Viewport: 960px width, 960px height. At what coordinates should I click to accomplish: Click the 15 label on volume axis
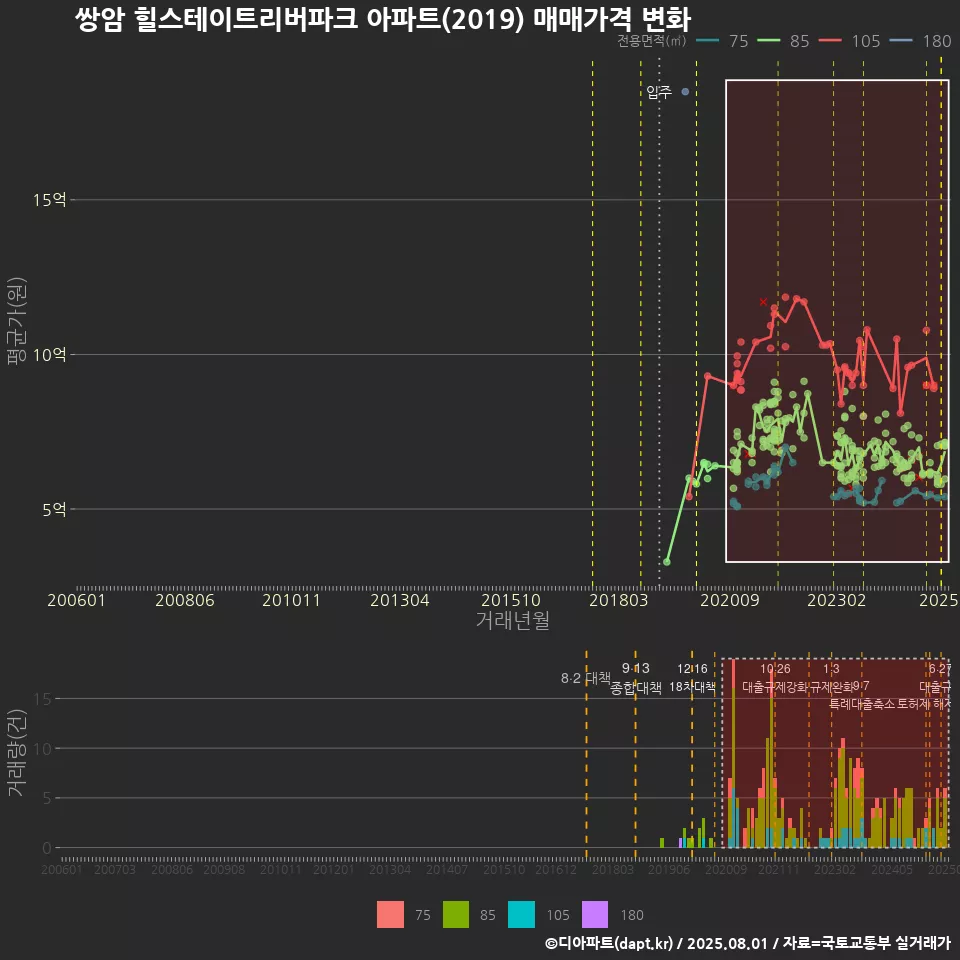(43, 699)
